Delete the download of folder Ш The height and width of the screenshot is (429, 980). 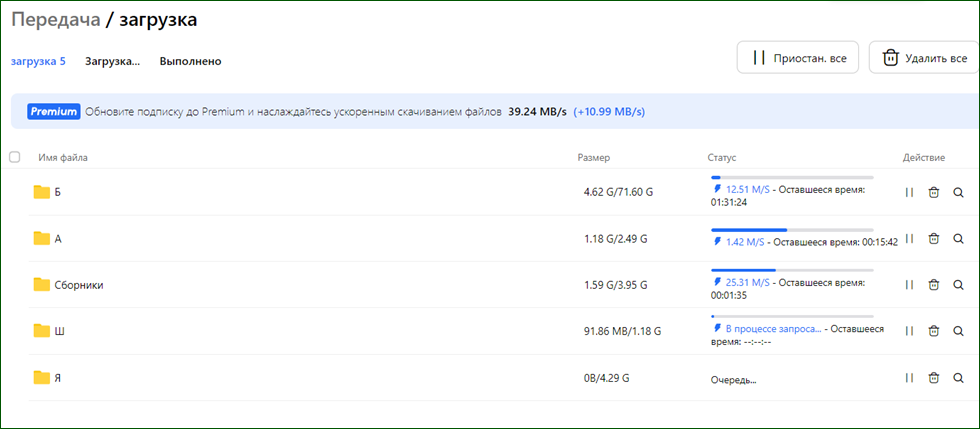pos(934,331)
